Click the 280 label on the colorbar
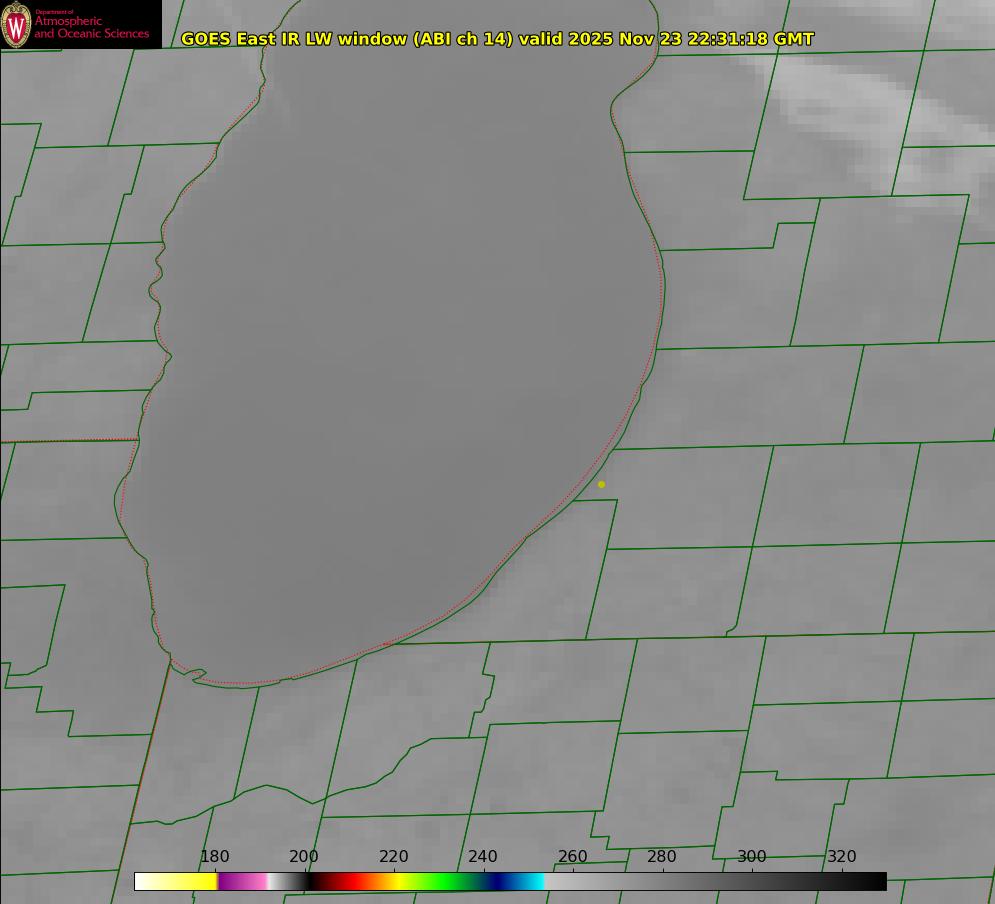The width and height of the screenshot is (995, 904). point(662,856)
